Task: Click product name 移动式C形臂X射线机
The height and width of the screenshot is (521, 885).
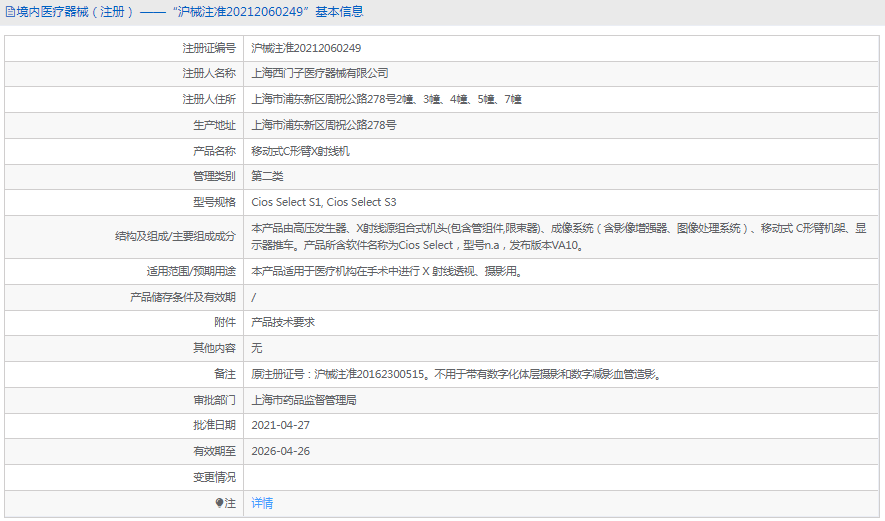Action: [x=300, y=151]
